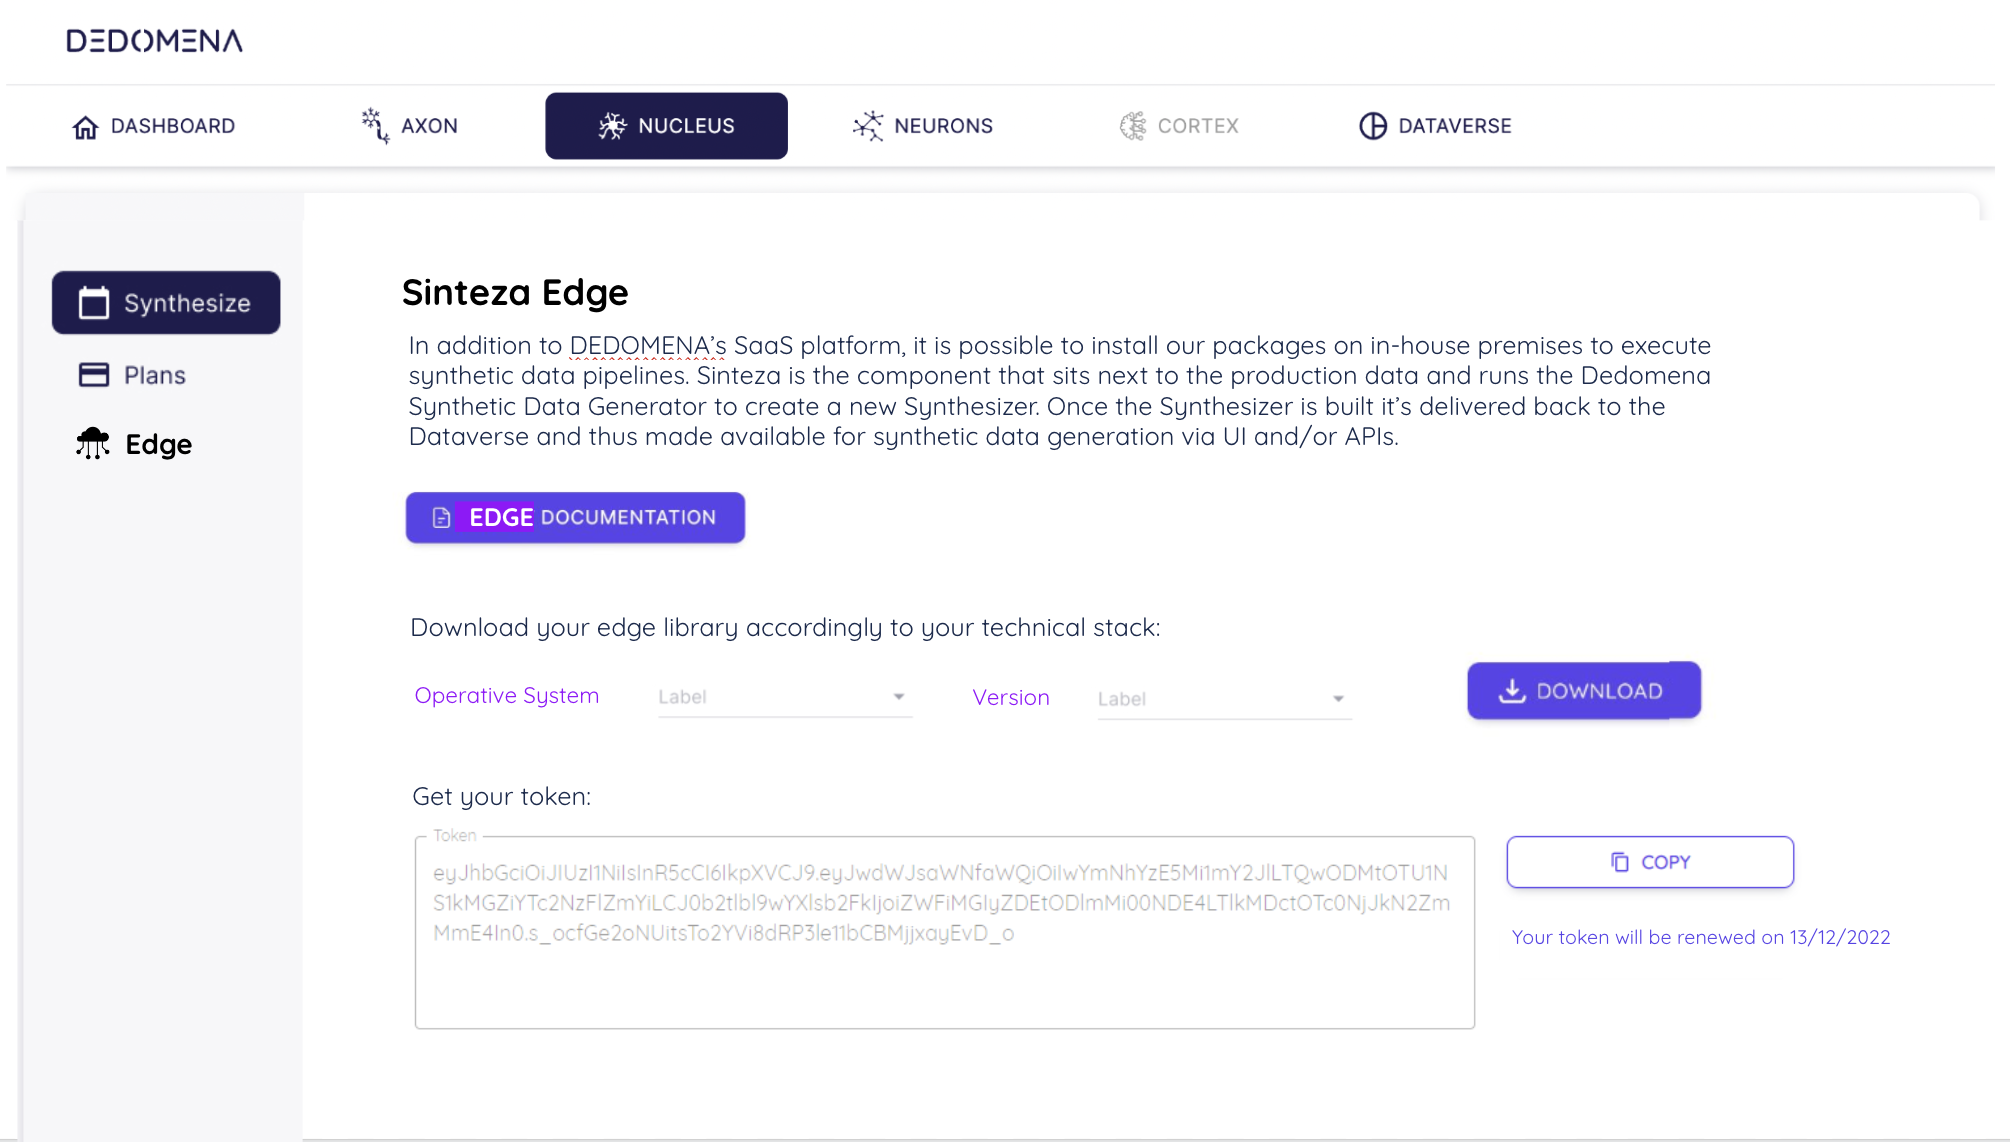Click the DEDOMENA logo

[x=155, y=41]
